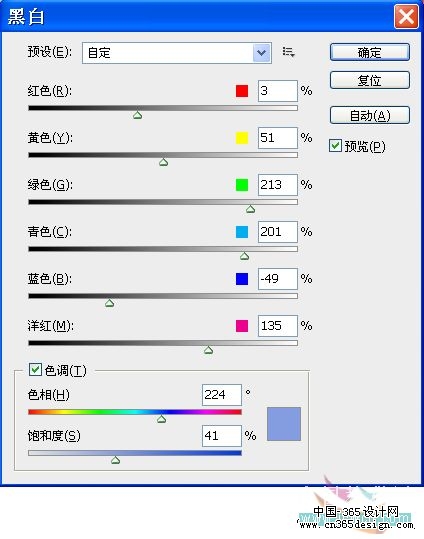The width and height of the screenshot is (424, 539).
Task: Click the 绿色 value input field
Action: tap(278, 185)
